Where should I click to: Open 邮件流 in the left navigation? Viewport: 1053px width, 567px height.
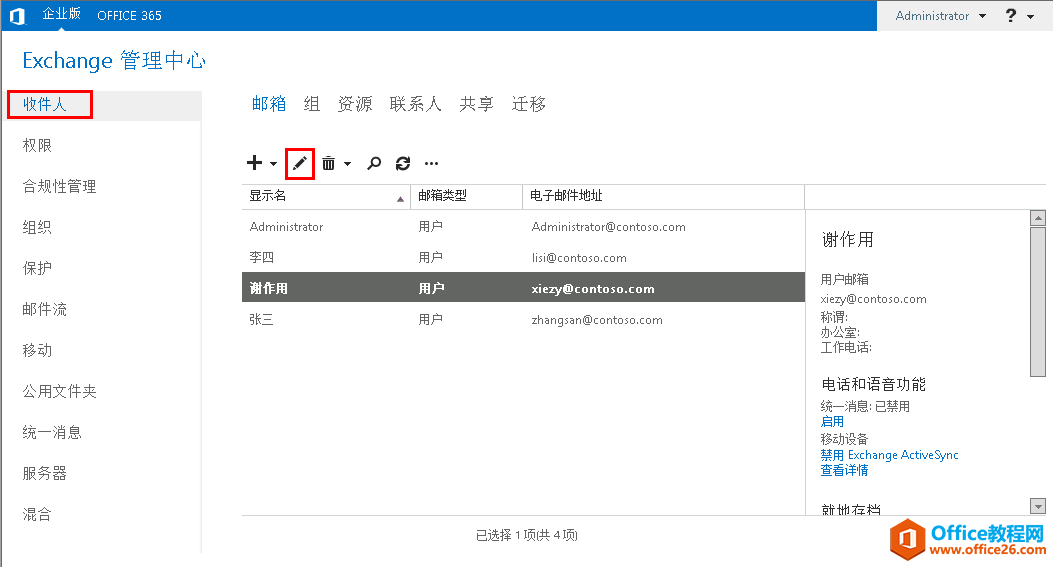[45, 309]
